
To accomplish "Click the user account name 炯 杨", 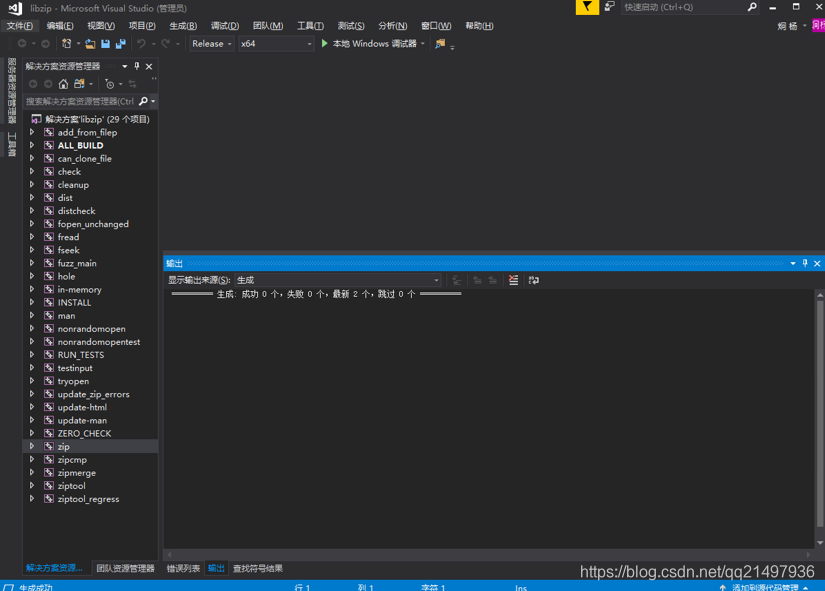I will [x=787, y=26].
